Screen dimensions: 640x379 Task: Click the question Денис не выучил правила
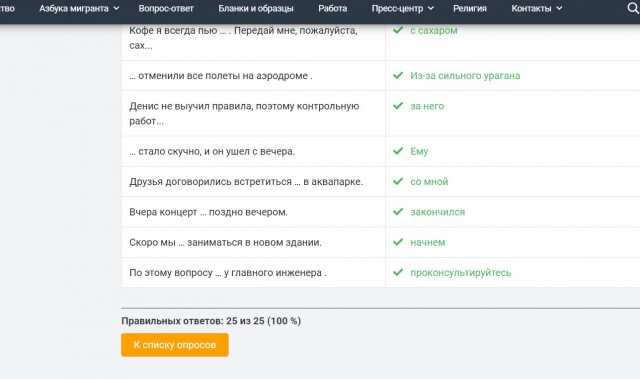[244, 113]
